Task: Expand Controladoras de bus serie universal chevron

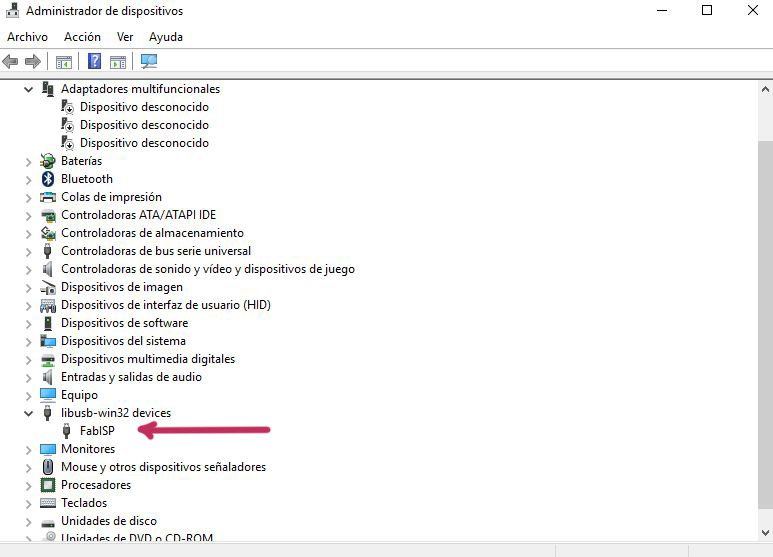Action: 29,251
